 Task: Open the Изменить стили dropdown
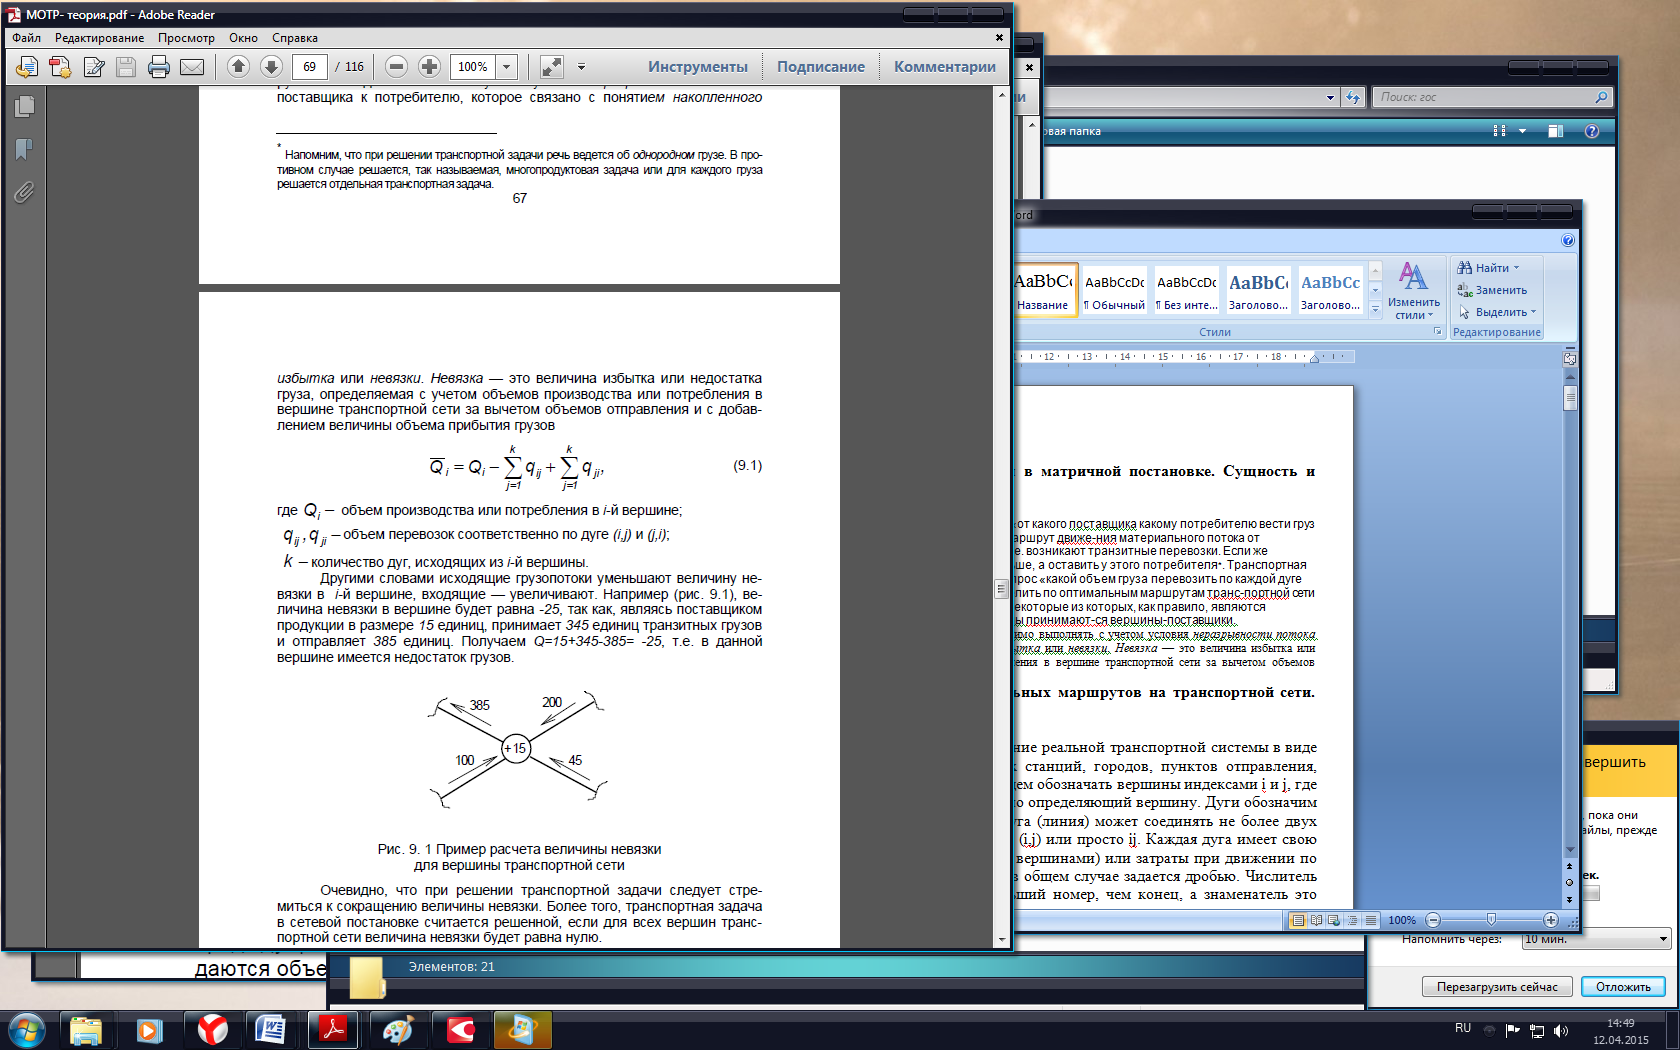(1414, 291)
